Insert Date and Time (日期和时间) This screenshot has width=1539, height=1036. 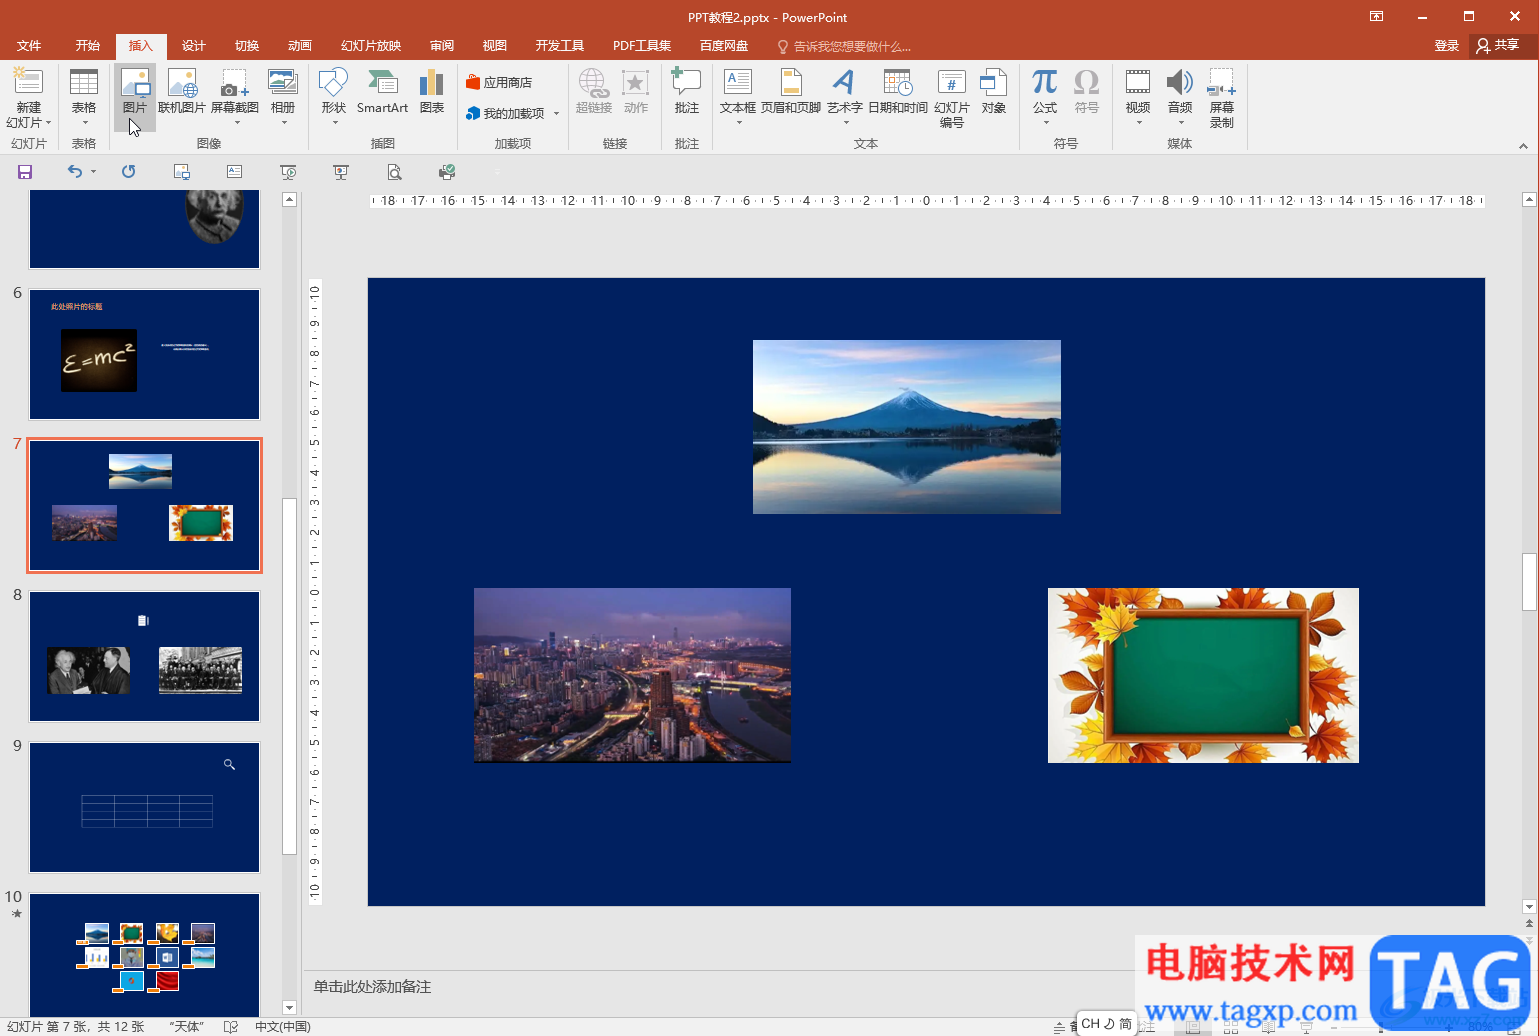point(898,92)
